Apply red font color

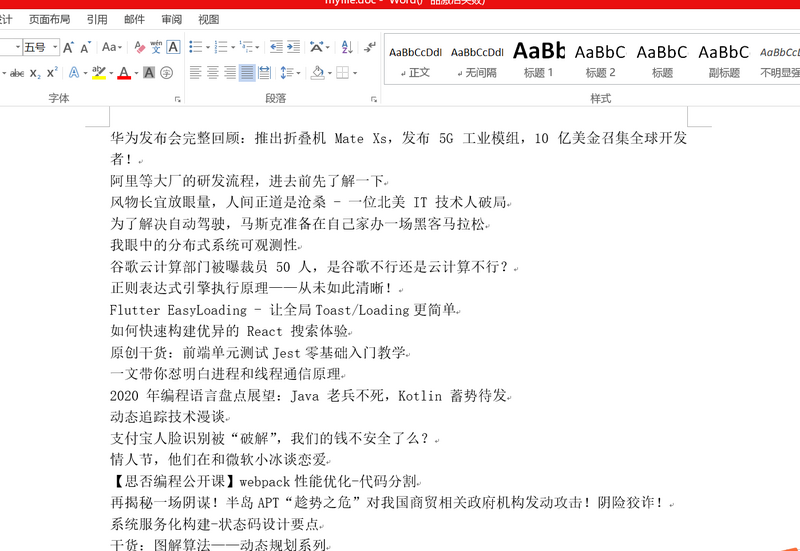click(x=124, y=73)
